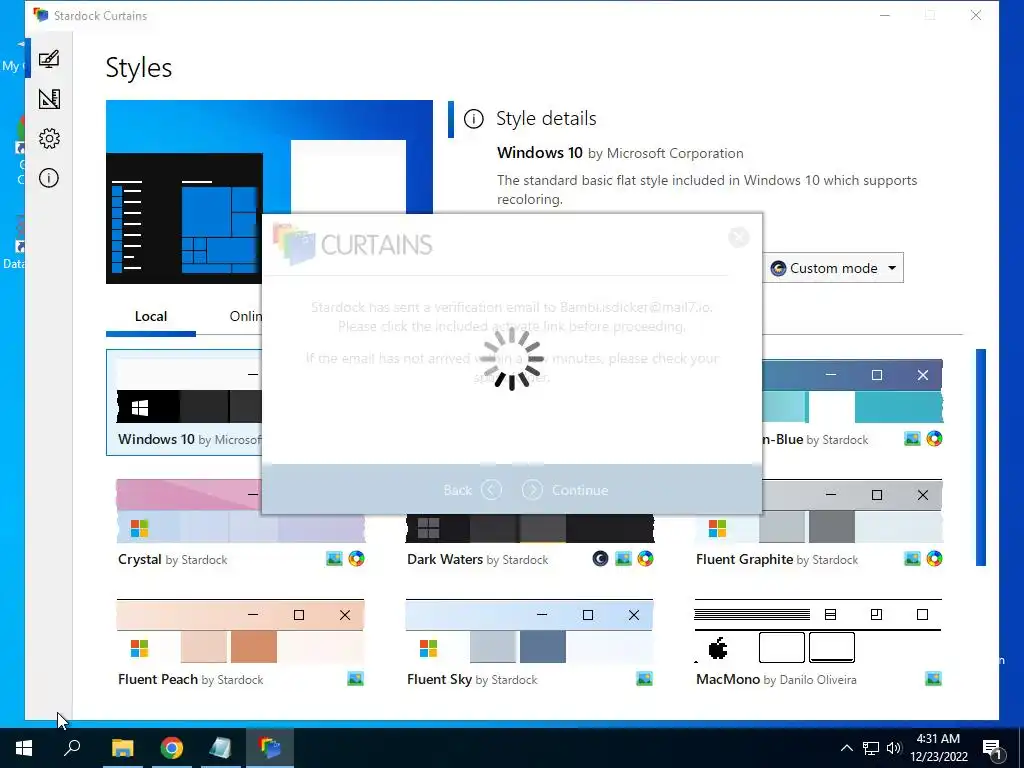The width and height of the screenshot is (1024, 768).
Task: Select the Dark Waters style
Action: tap(530, 529)
